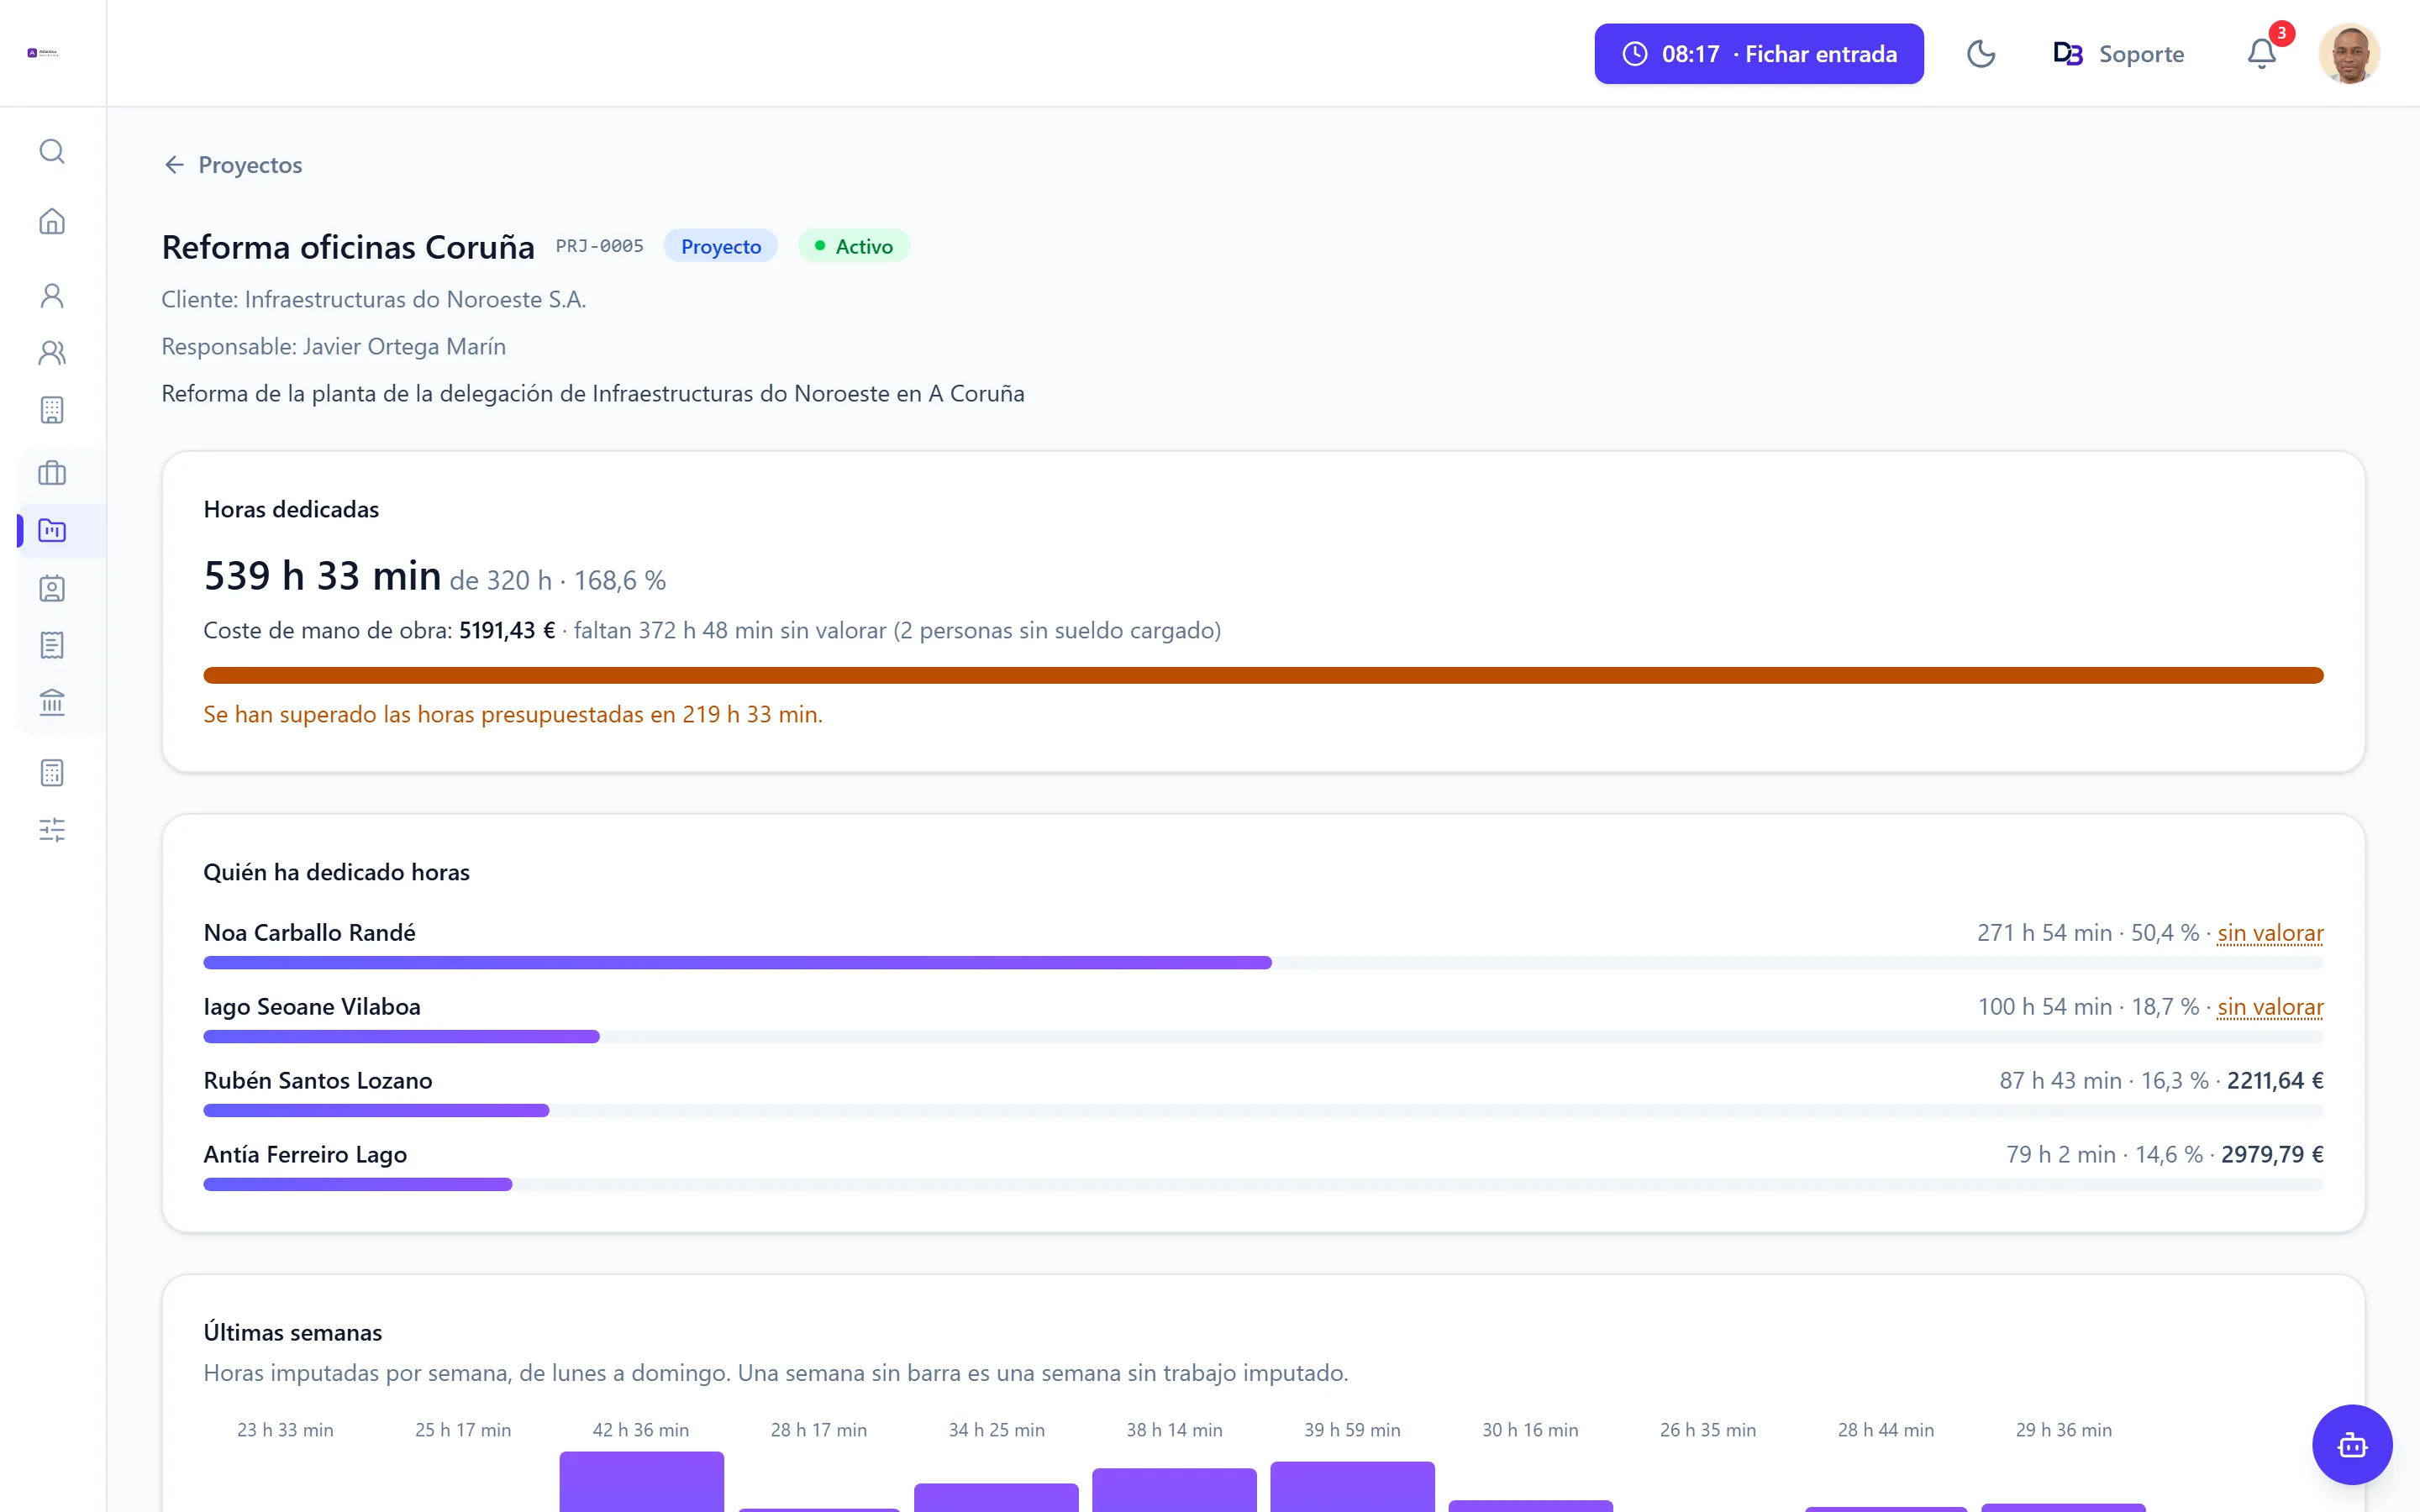Click the 539 h 33 min total hours
The height and width of the screenshot is (1512, 2420).
[322, 576]
